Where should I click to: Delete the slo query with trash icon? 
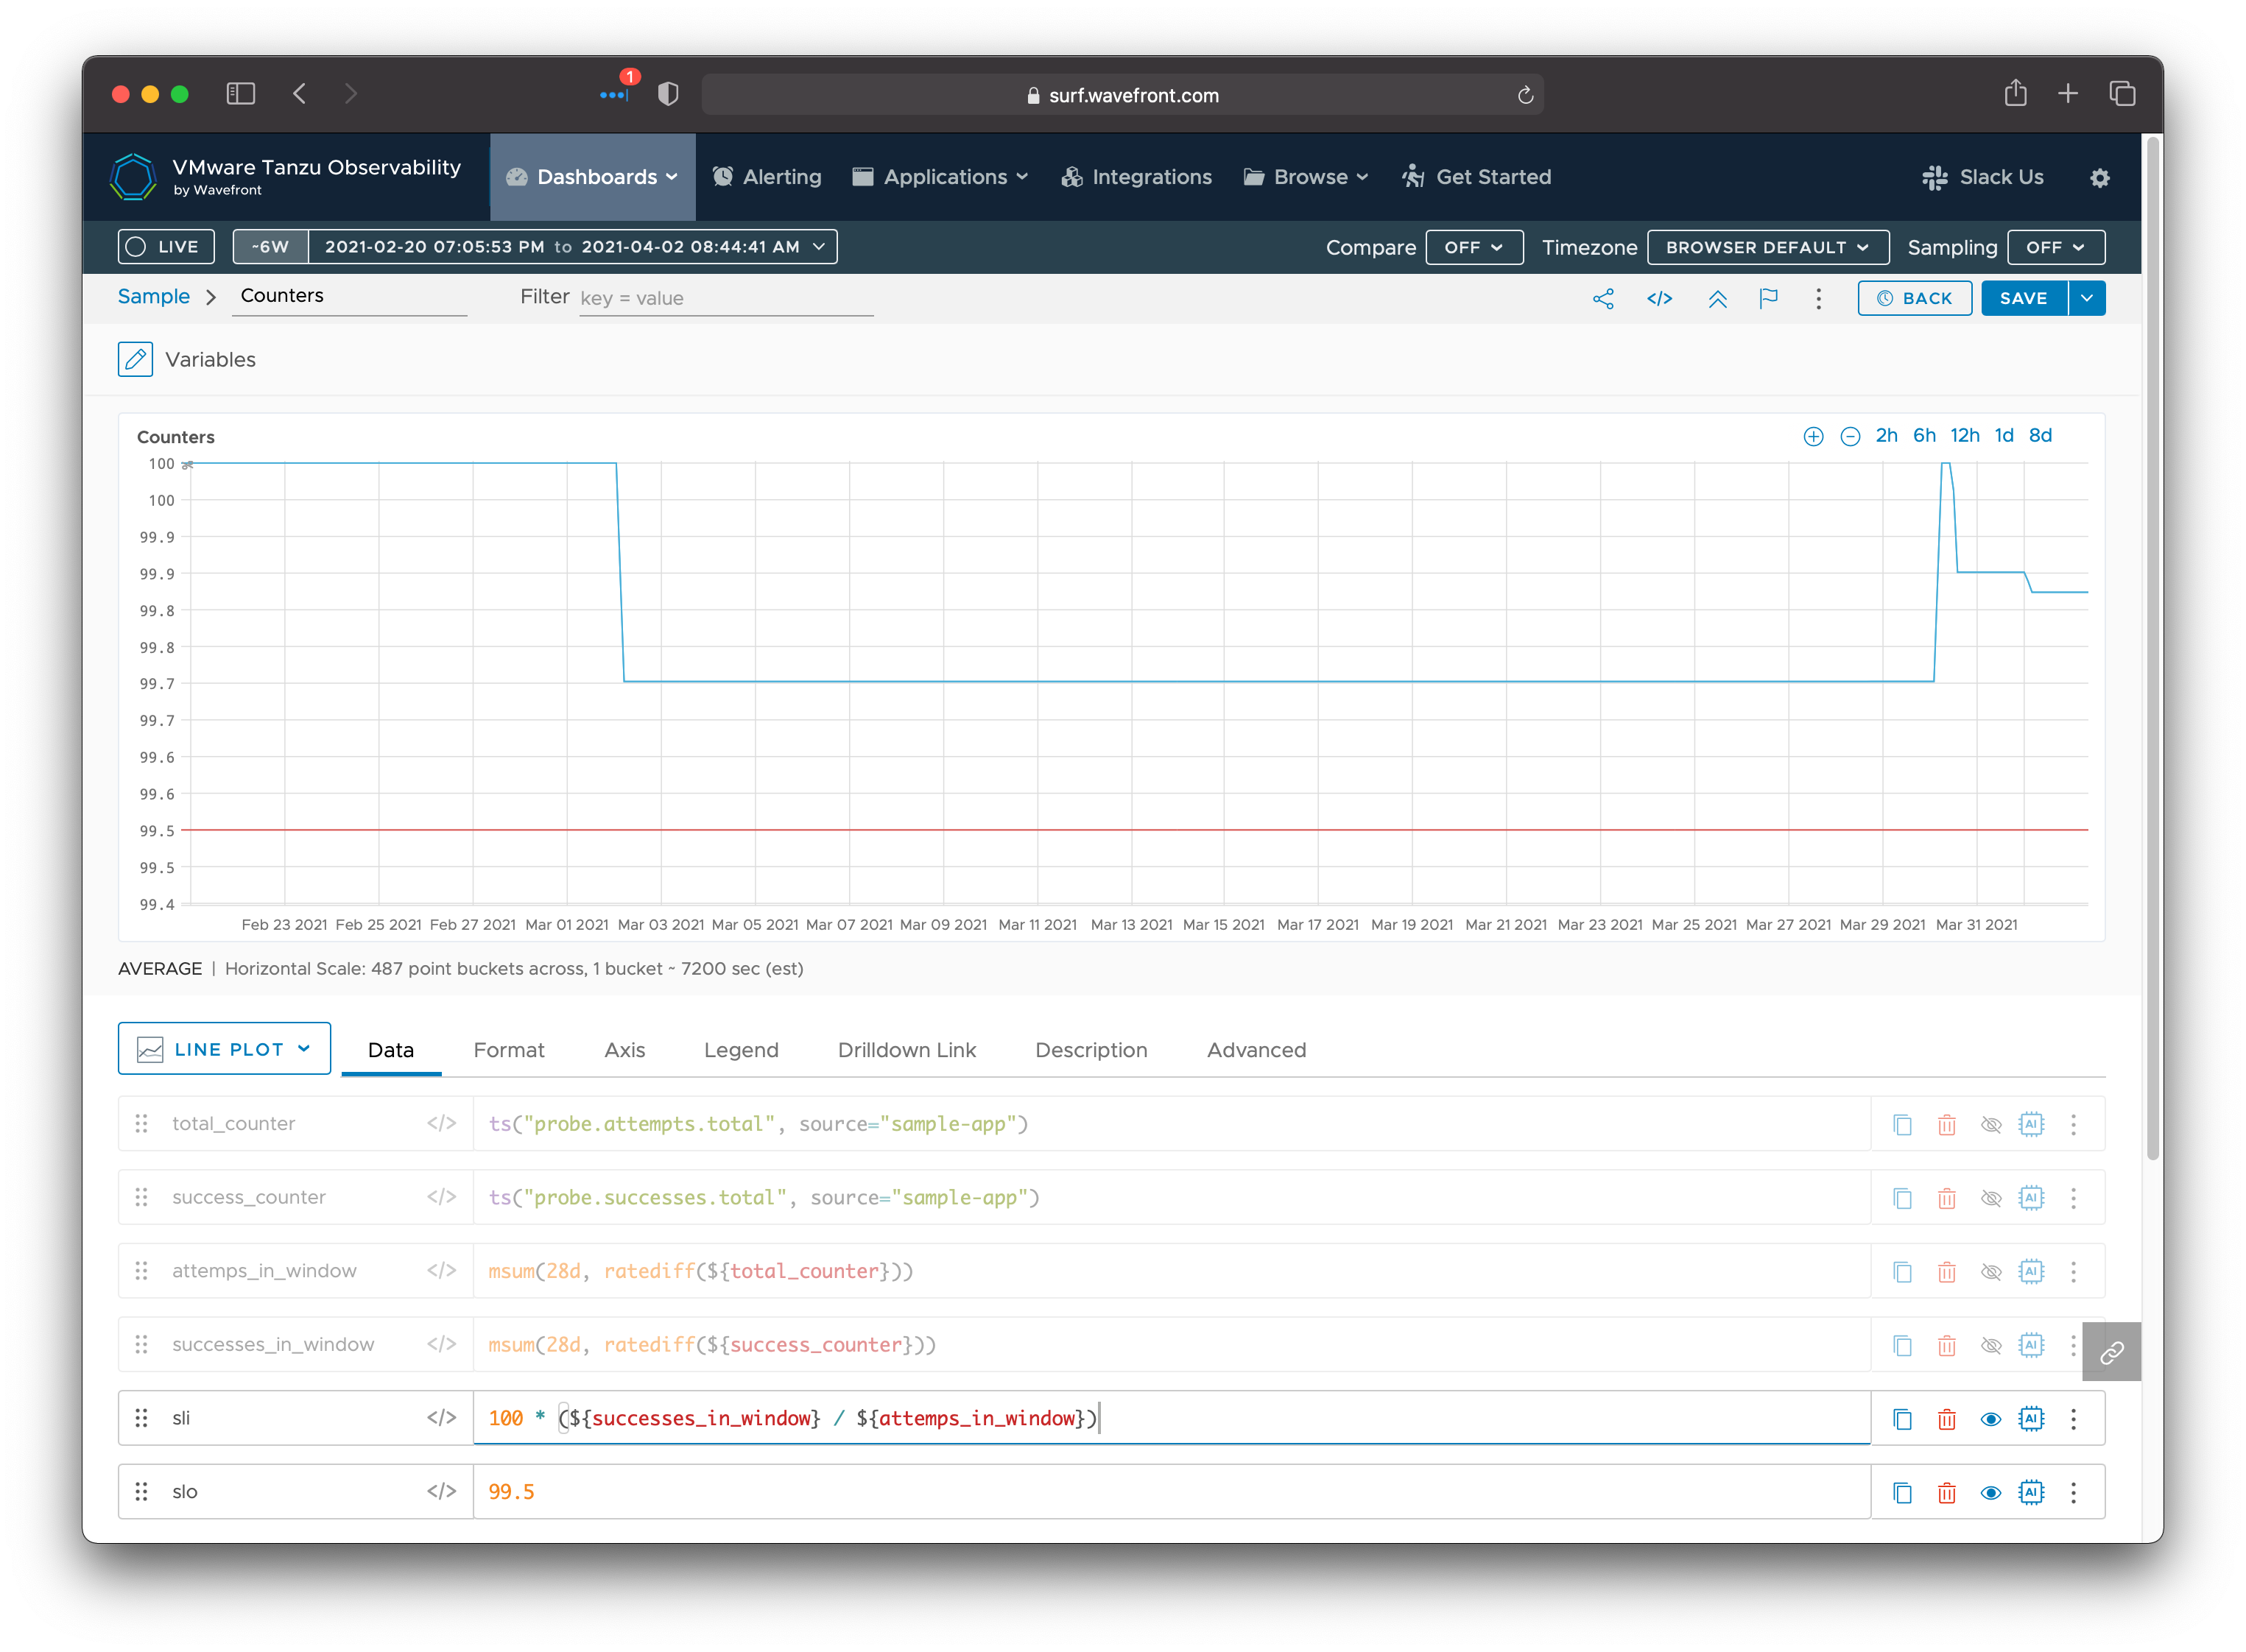point(1946,1493)
